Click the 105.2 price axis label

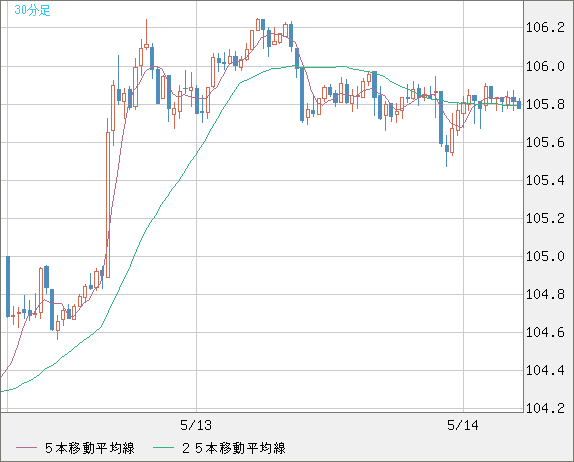tap(545, 219)
